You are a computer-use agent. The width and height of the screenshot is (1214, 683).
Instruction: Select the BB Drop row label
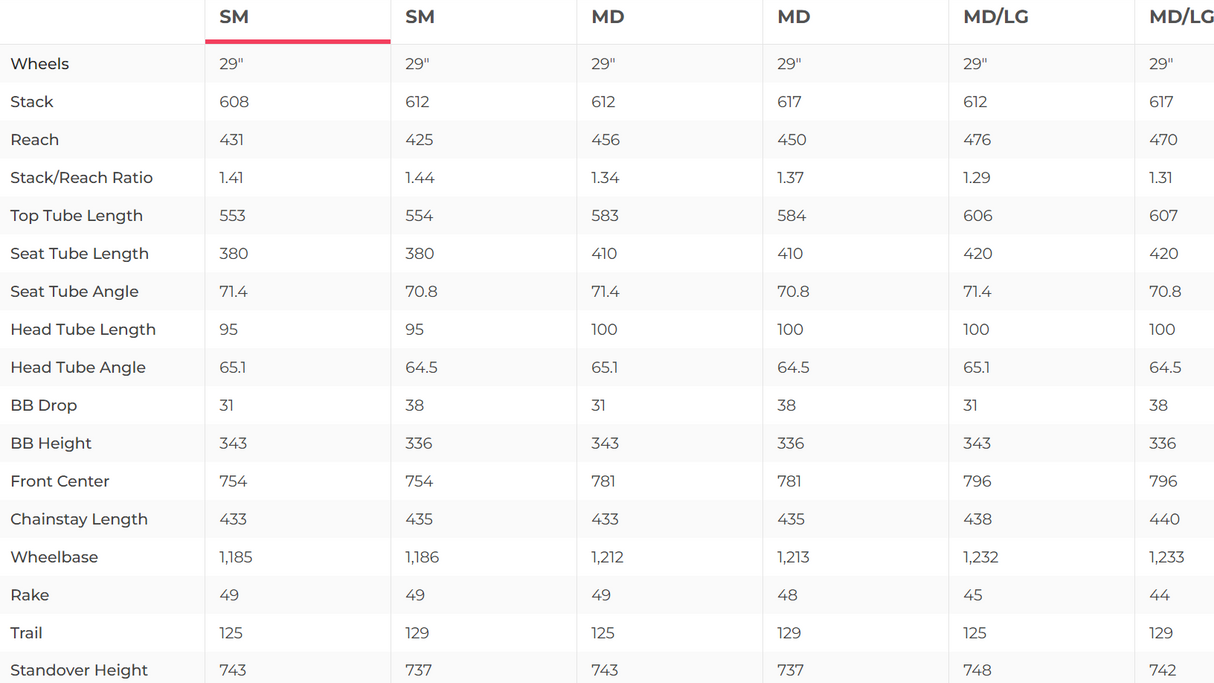(x=44, y=406)
